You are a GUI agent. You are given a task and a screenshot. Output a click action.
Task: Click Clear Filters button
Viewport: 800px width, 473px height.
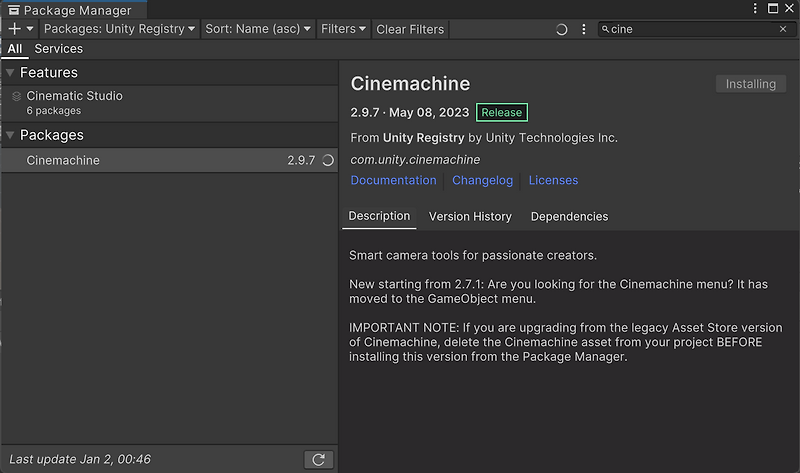(410, 30)
